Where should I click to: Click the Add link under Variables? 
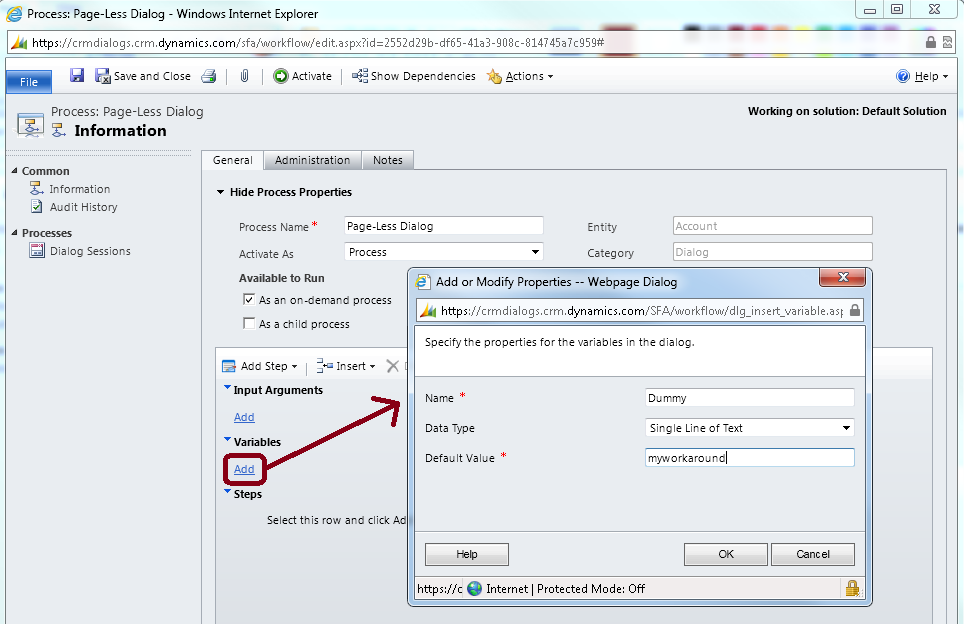click(244, 469)
